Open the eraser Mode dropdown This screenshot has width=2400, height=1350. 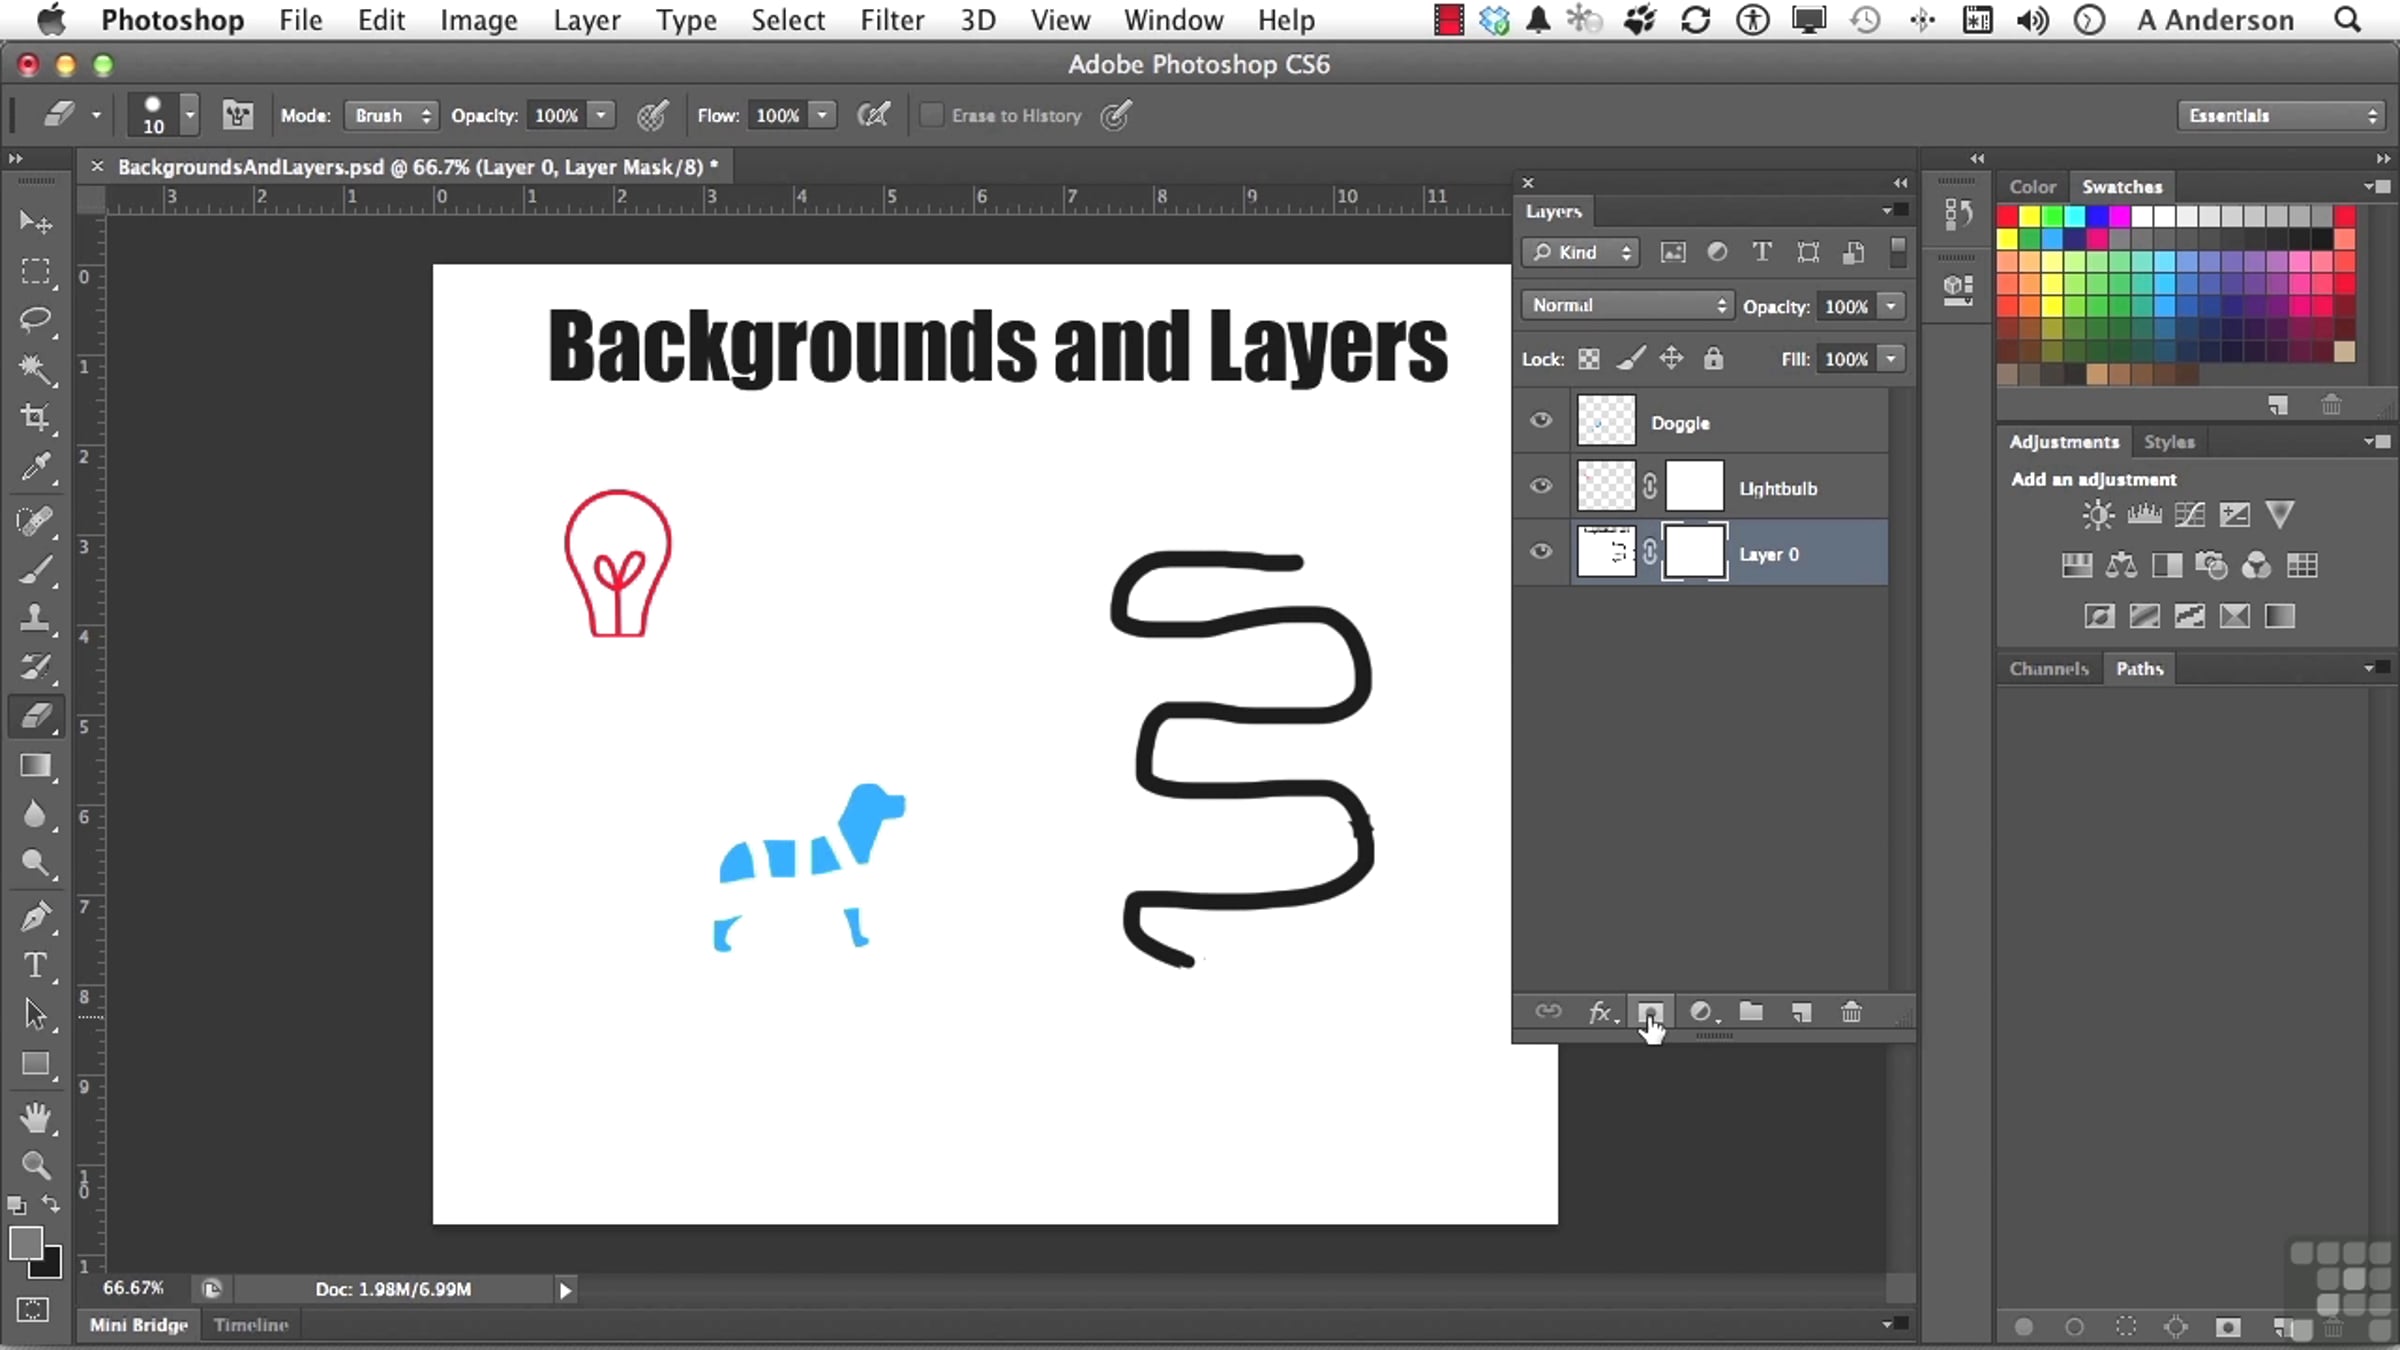click(x=392, y=115)
